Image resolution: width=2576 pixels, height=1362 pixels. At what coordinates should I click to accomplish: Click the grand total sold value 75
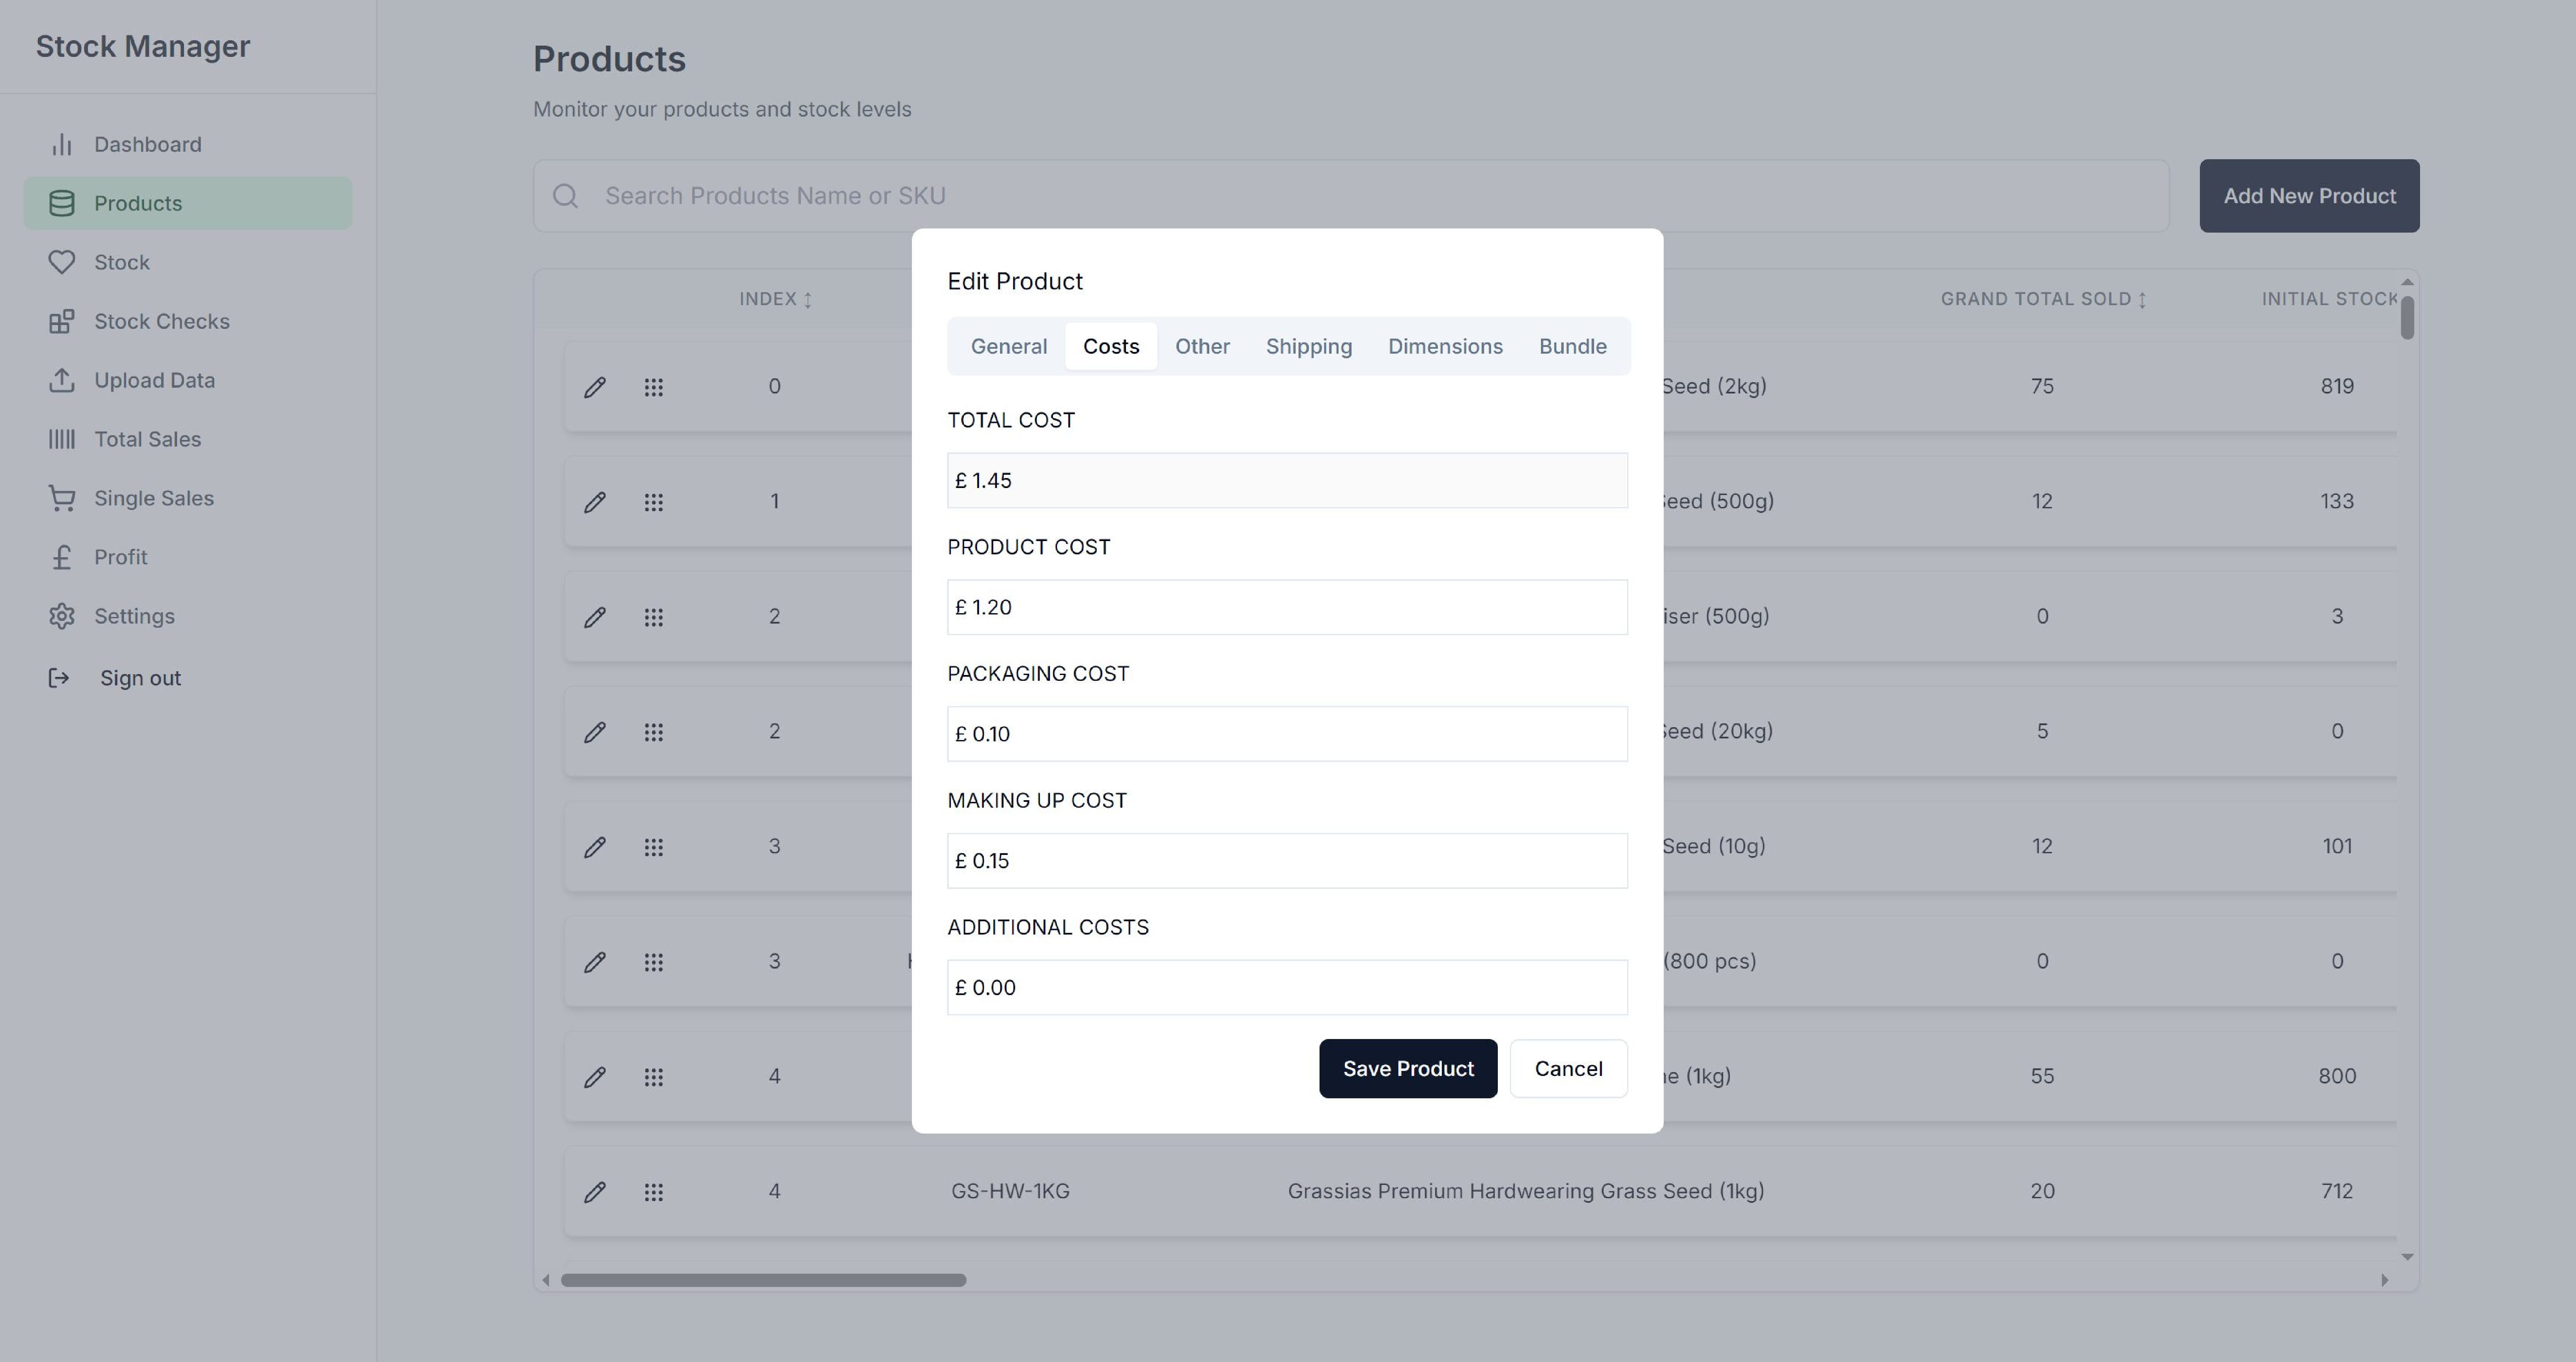[2042, 386]
